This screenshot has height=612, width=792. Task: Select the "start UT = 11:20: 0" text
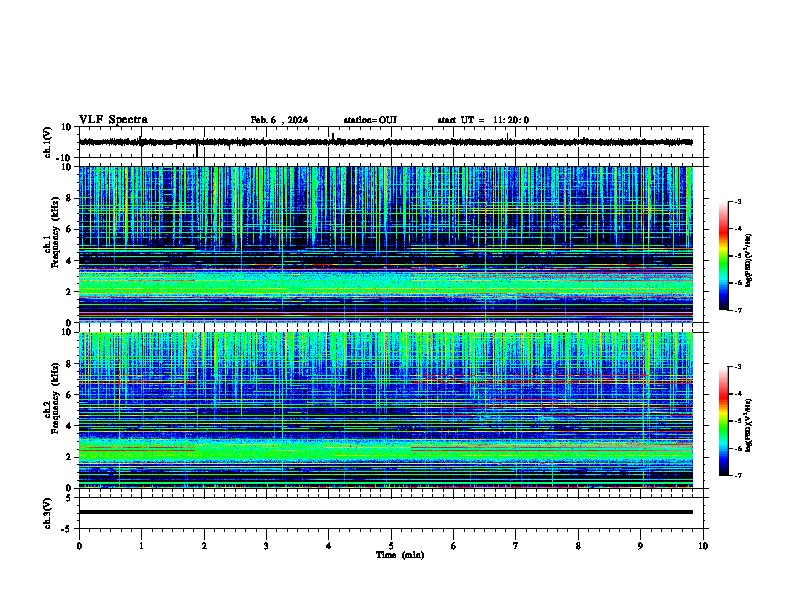(x=483, y=120)
